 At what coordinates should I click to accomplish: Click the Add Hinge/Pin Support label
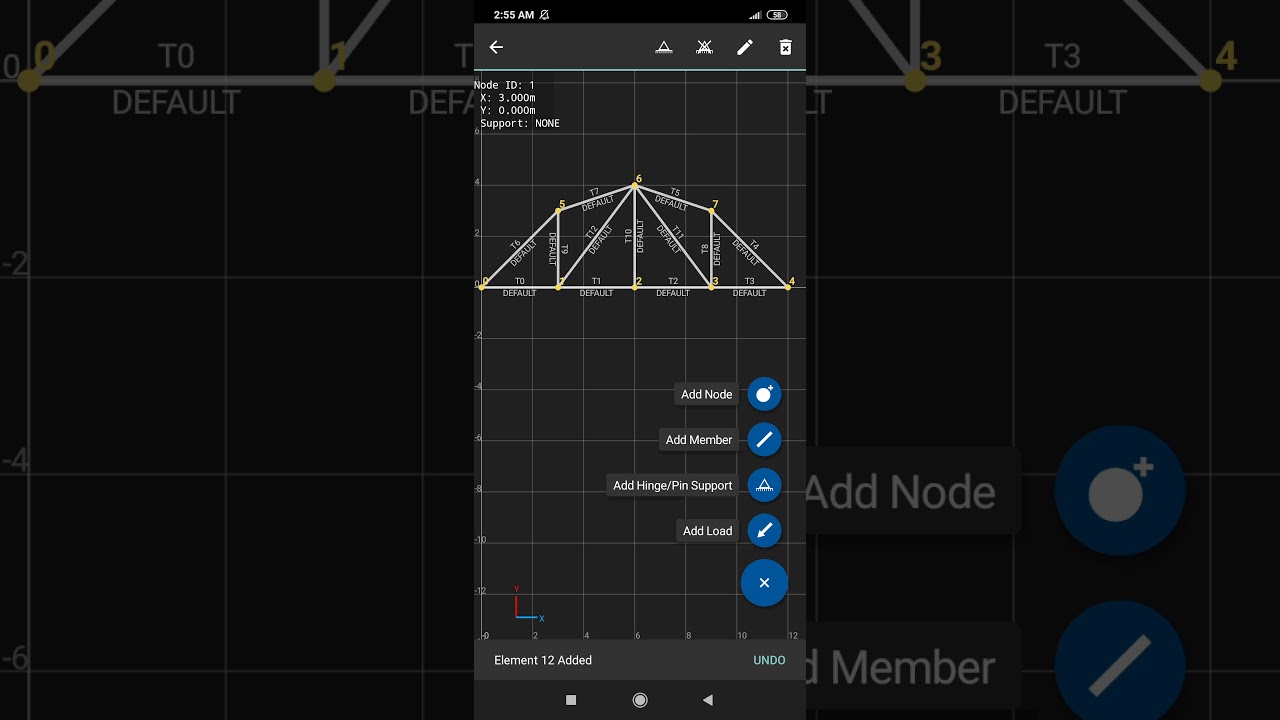672,485
